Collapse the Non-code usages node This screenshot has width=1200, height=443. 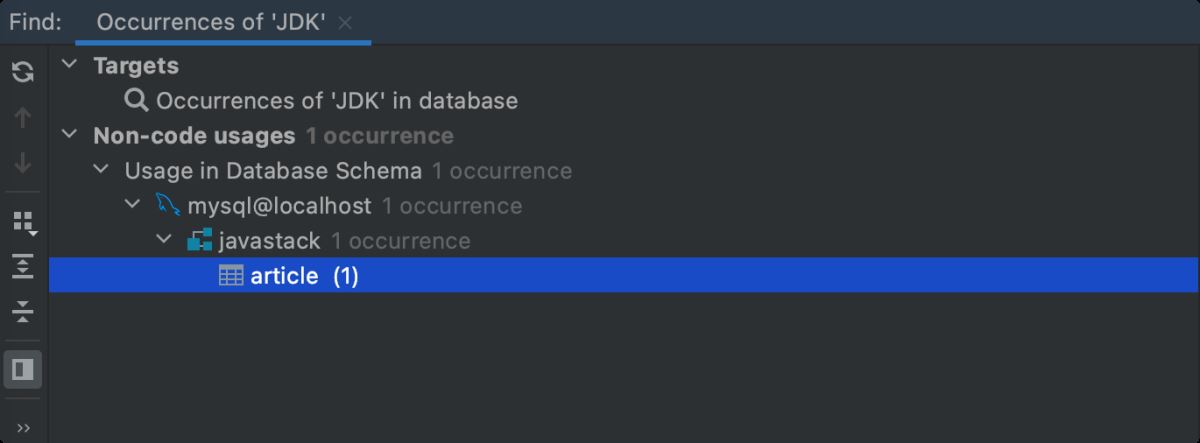69,135
